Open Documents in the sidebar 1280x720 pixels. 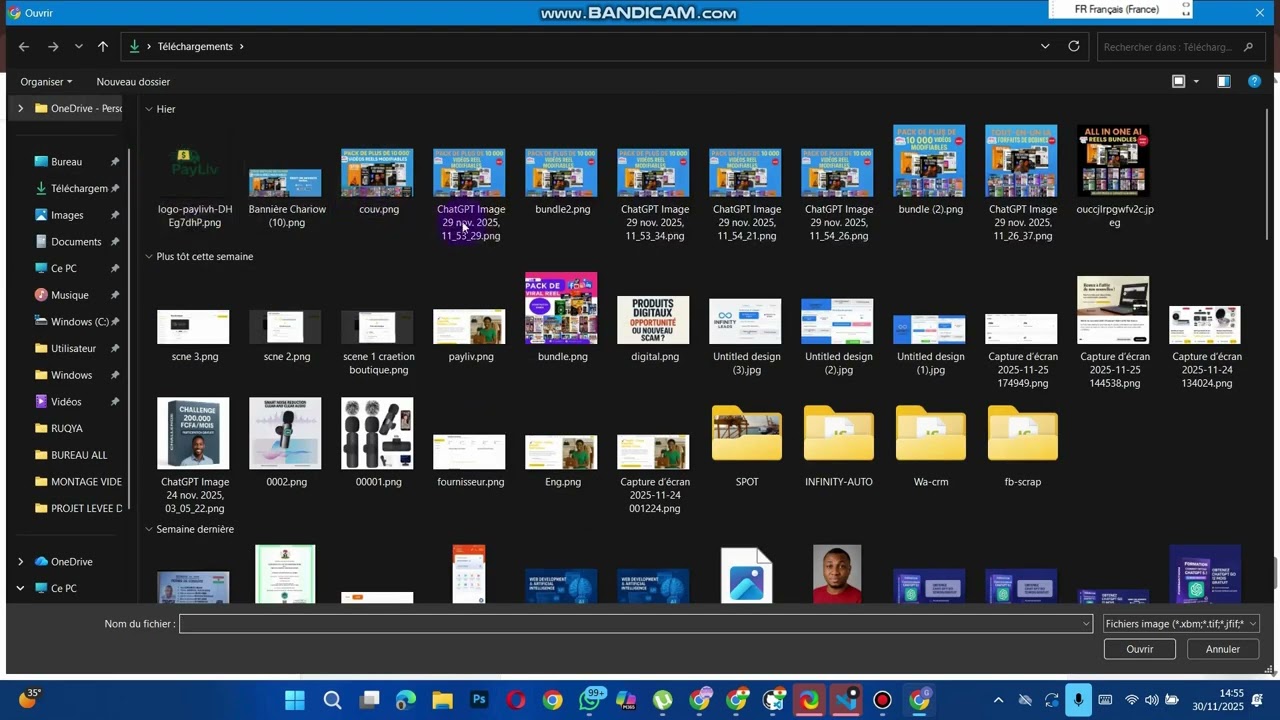[x=76, y=242]
